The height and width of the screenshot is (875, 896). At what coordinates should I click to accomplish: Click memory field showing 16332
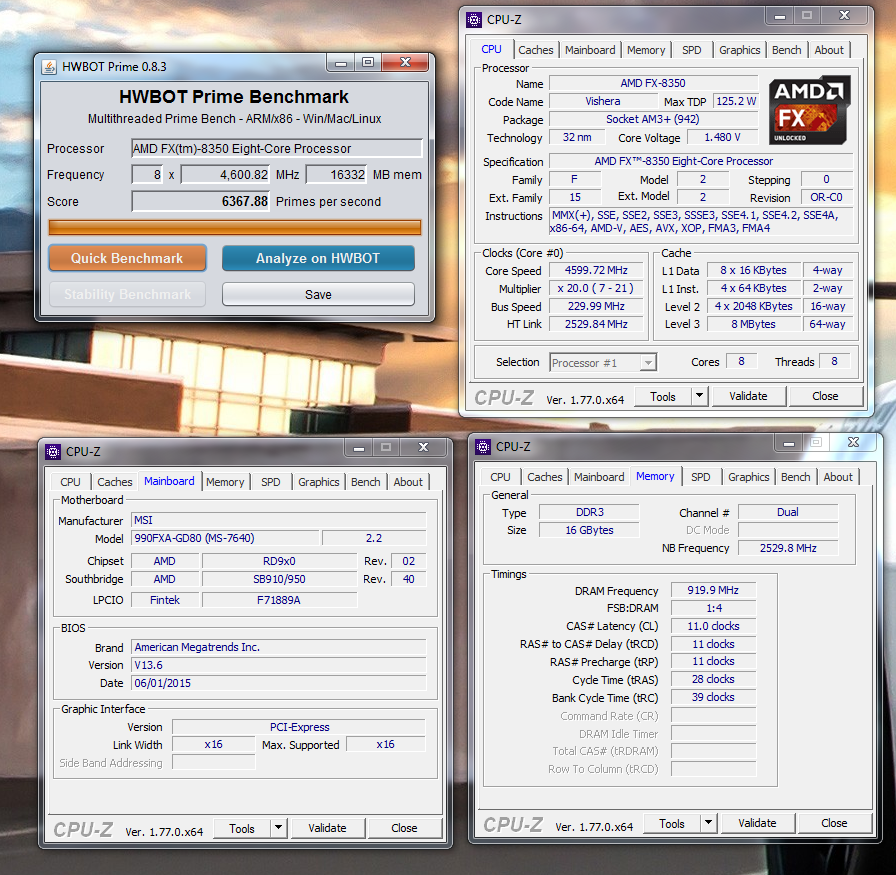336,174
